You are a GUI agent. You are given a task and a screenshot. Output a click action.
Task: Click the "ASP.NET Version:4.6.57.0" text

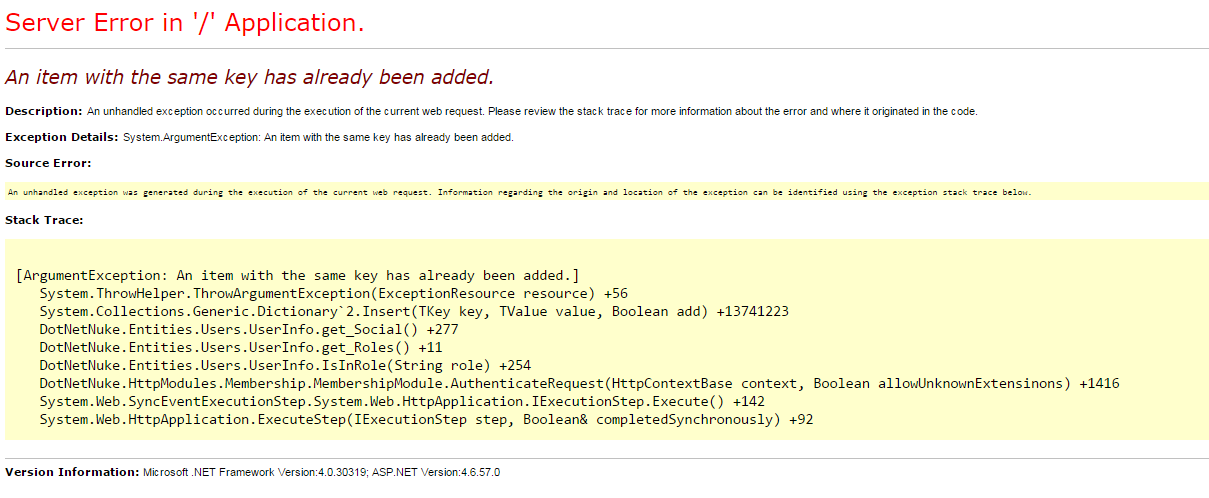tap(437, 471)
